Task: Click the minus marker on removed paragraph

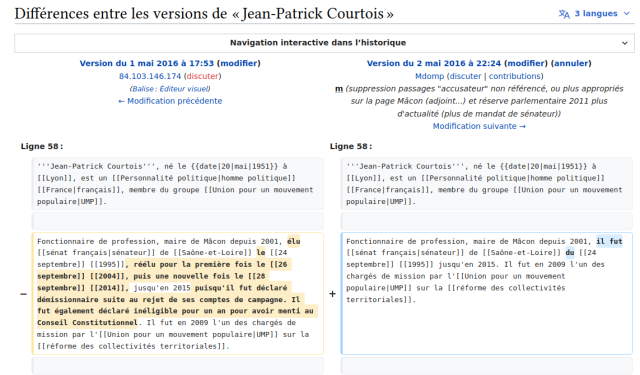Action: click(23, 294)
